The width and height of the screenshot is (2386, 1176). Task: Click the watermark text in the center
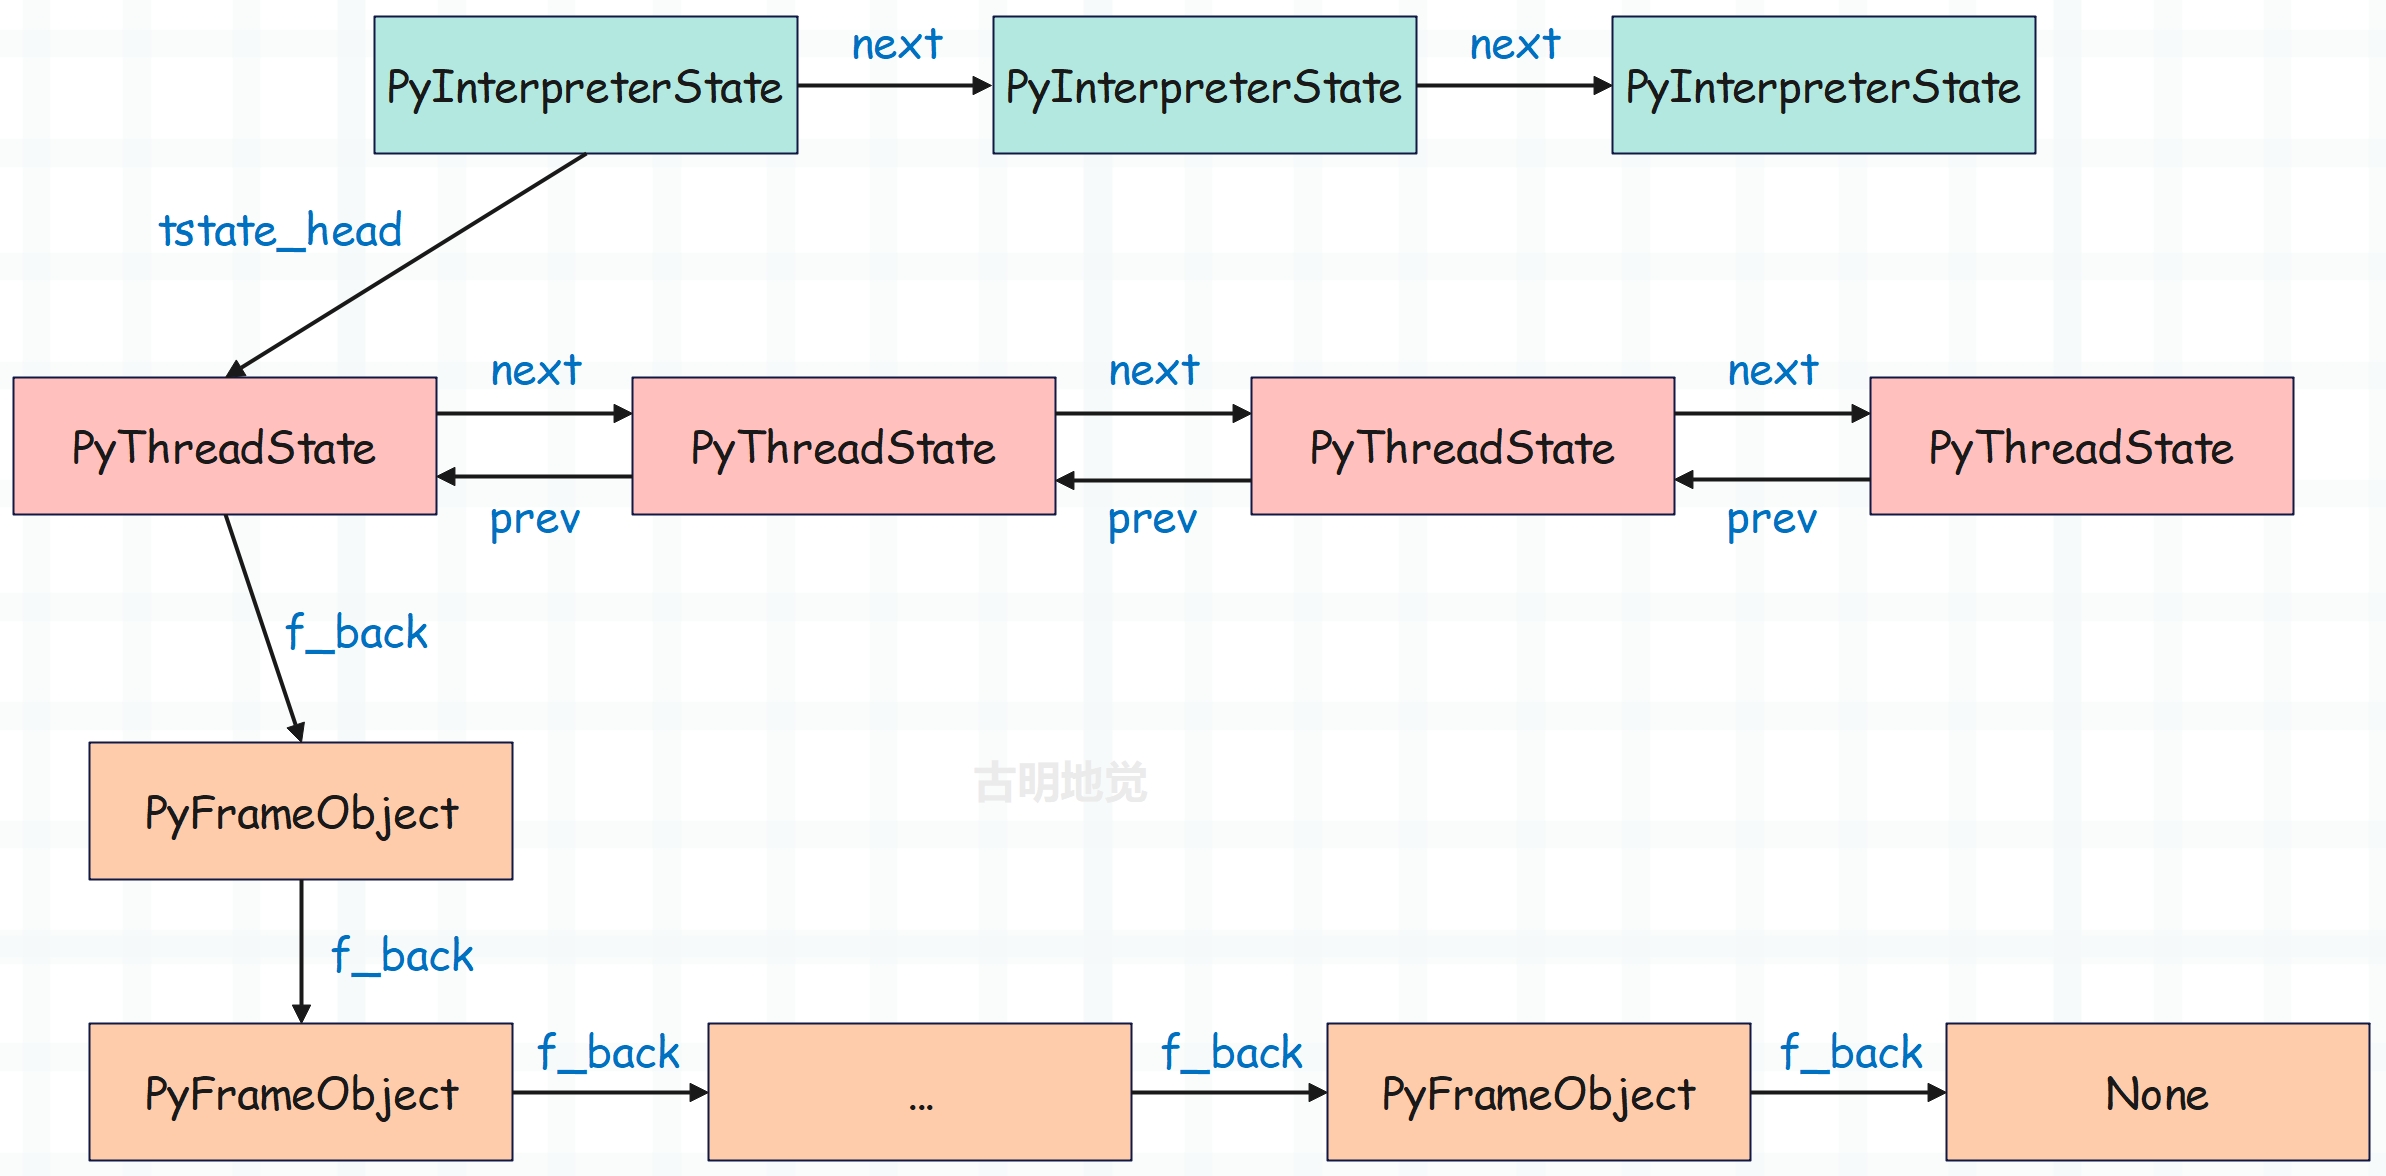pos(1061,782)
